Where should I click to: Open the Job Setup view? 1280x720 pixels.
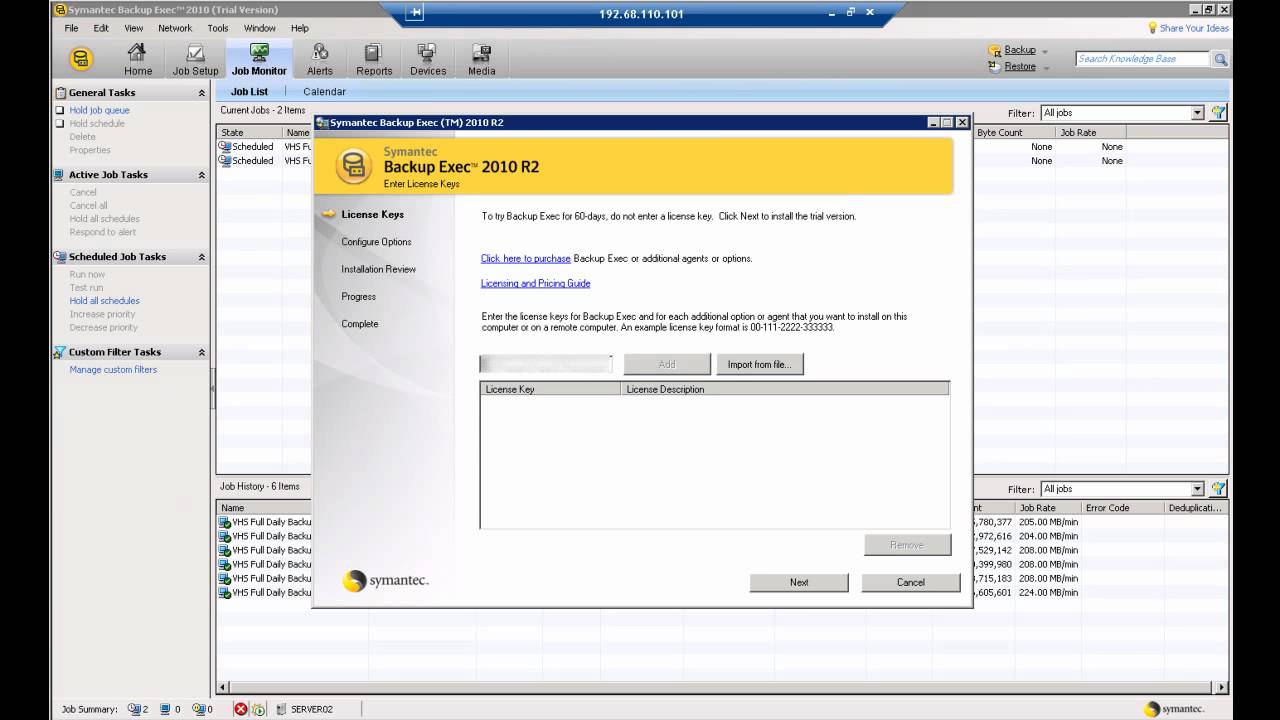click(195, 59)
